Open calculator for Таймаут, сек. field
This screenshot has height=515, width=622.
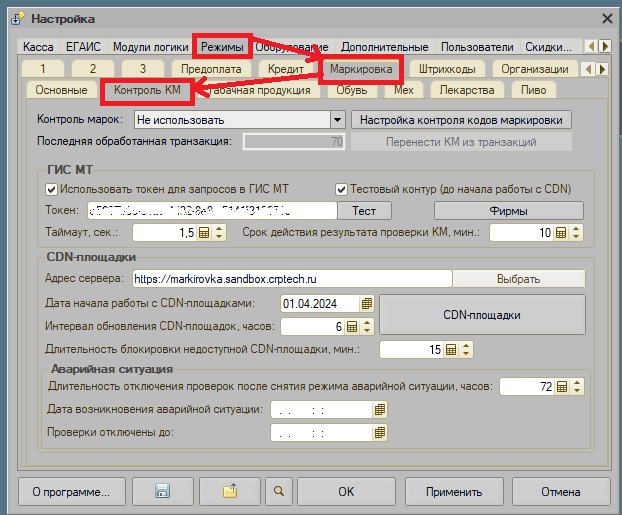pos(204,233)
